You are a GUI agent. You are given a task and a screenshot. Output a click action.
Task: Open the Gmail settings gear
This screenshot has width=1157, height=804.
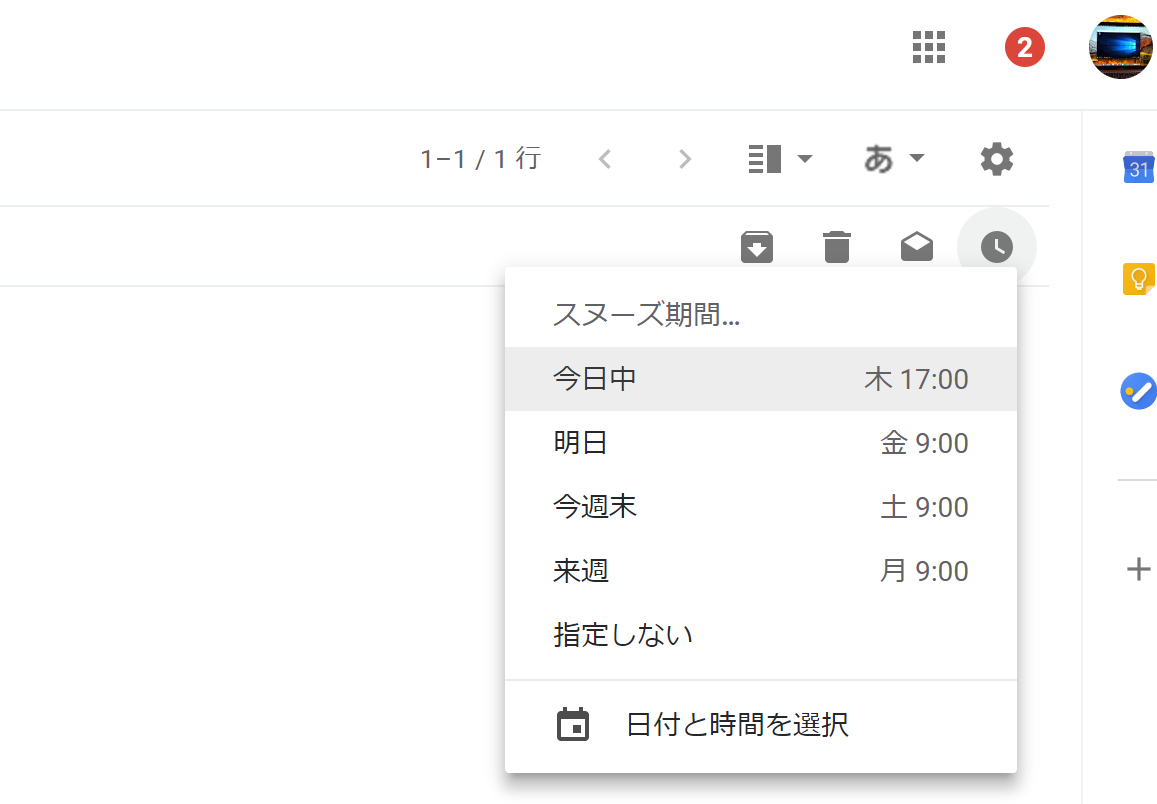(x=996, y=159)
